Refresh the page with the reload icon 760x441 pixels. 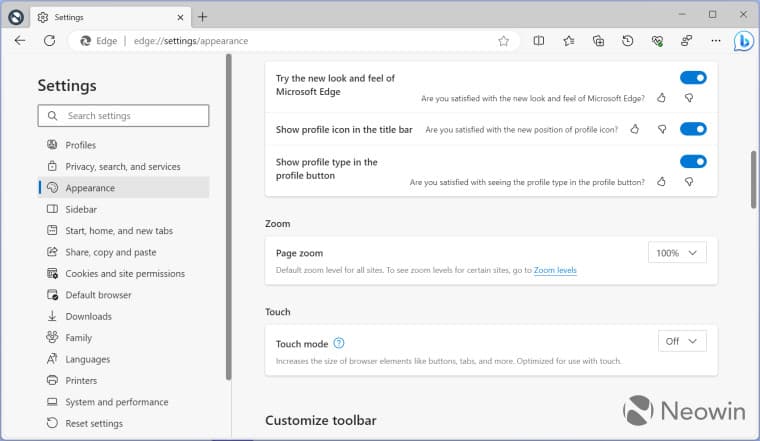click(x=49, y=41)
